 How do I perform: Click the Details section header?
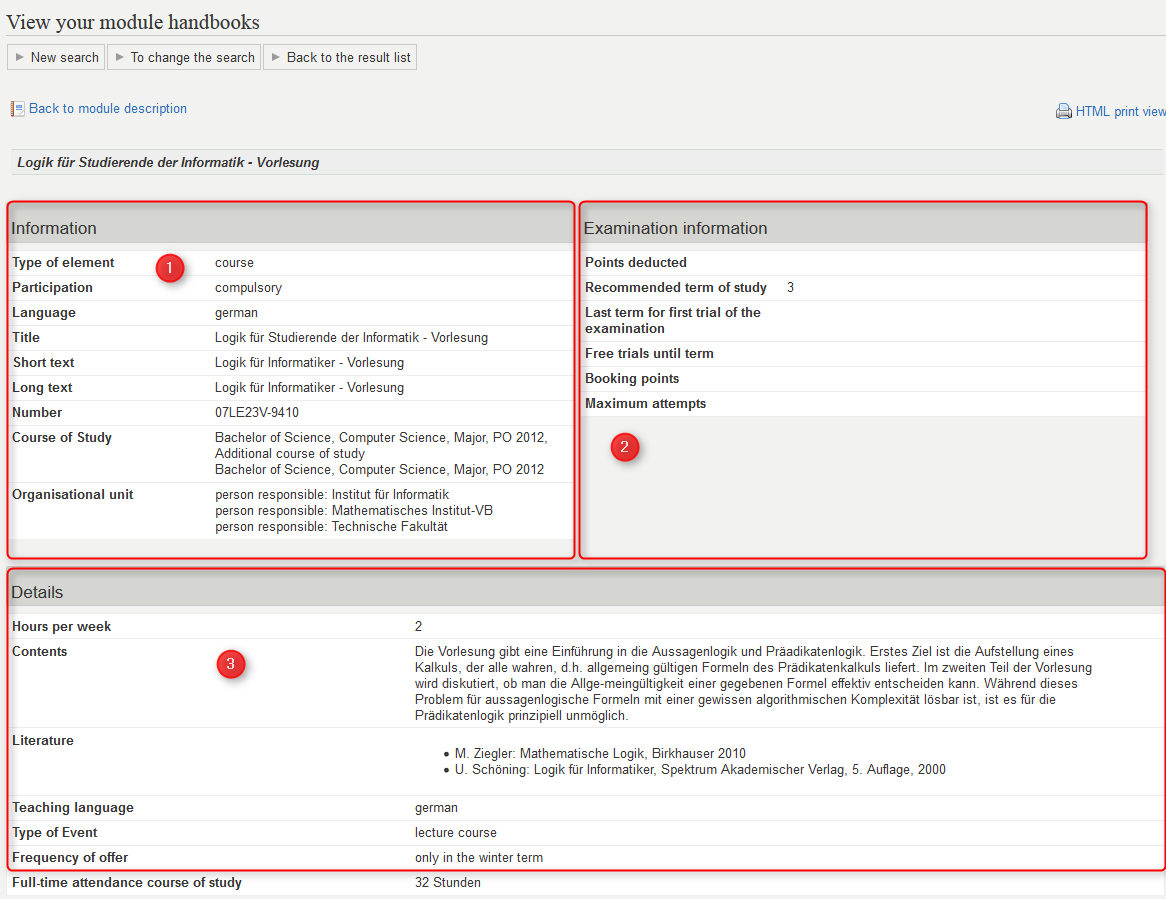tap(586, 592)
